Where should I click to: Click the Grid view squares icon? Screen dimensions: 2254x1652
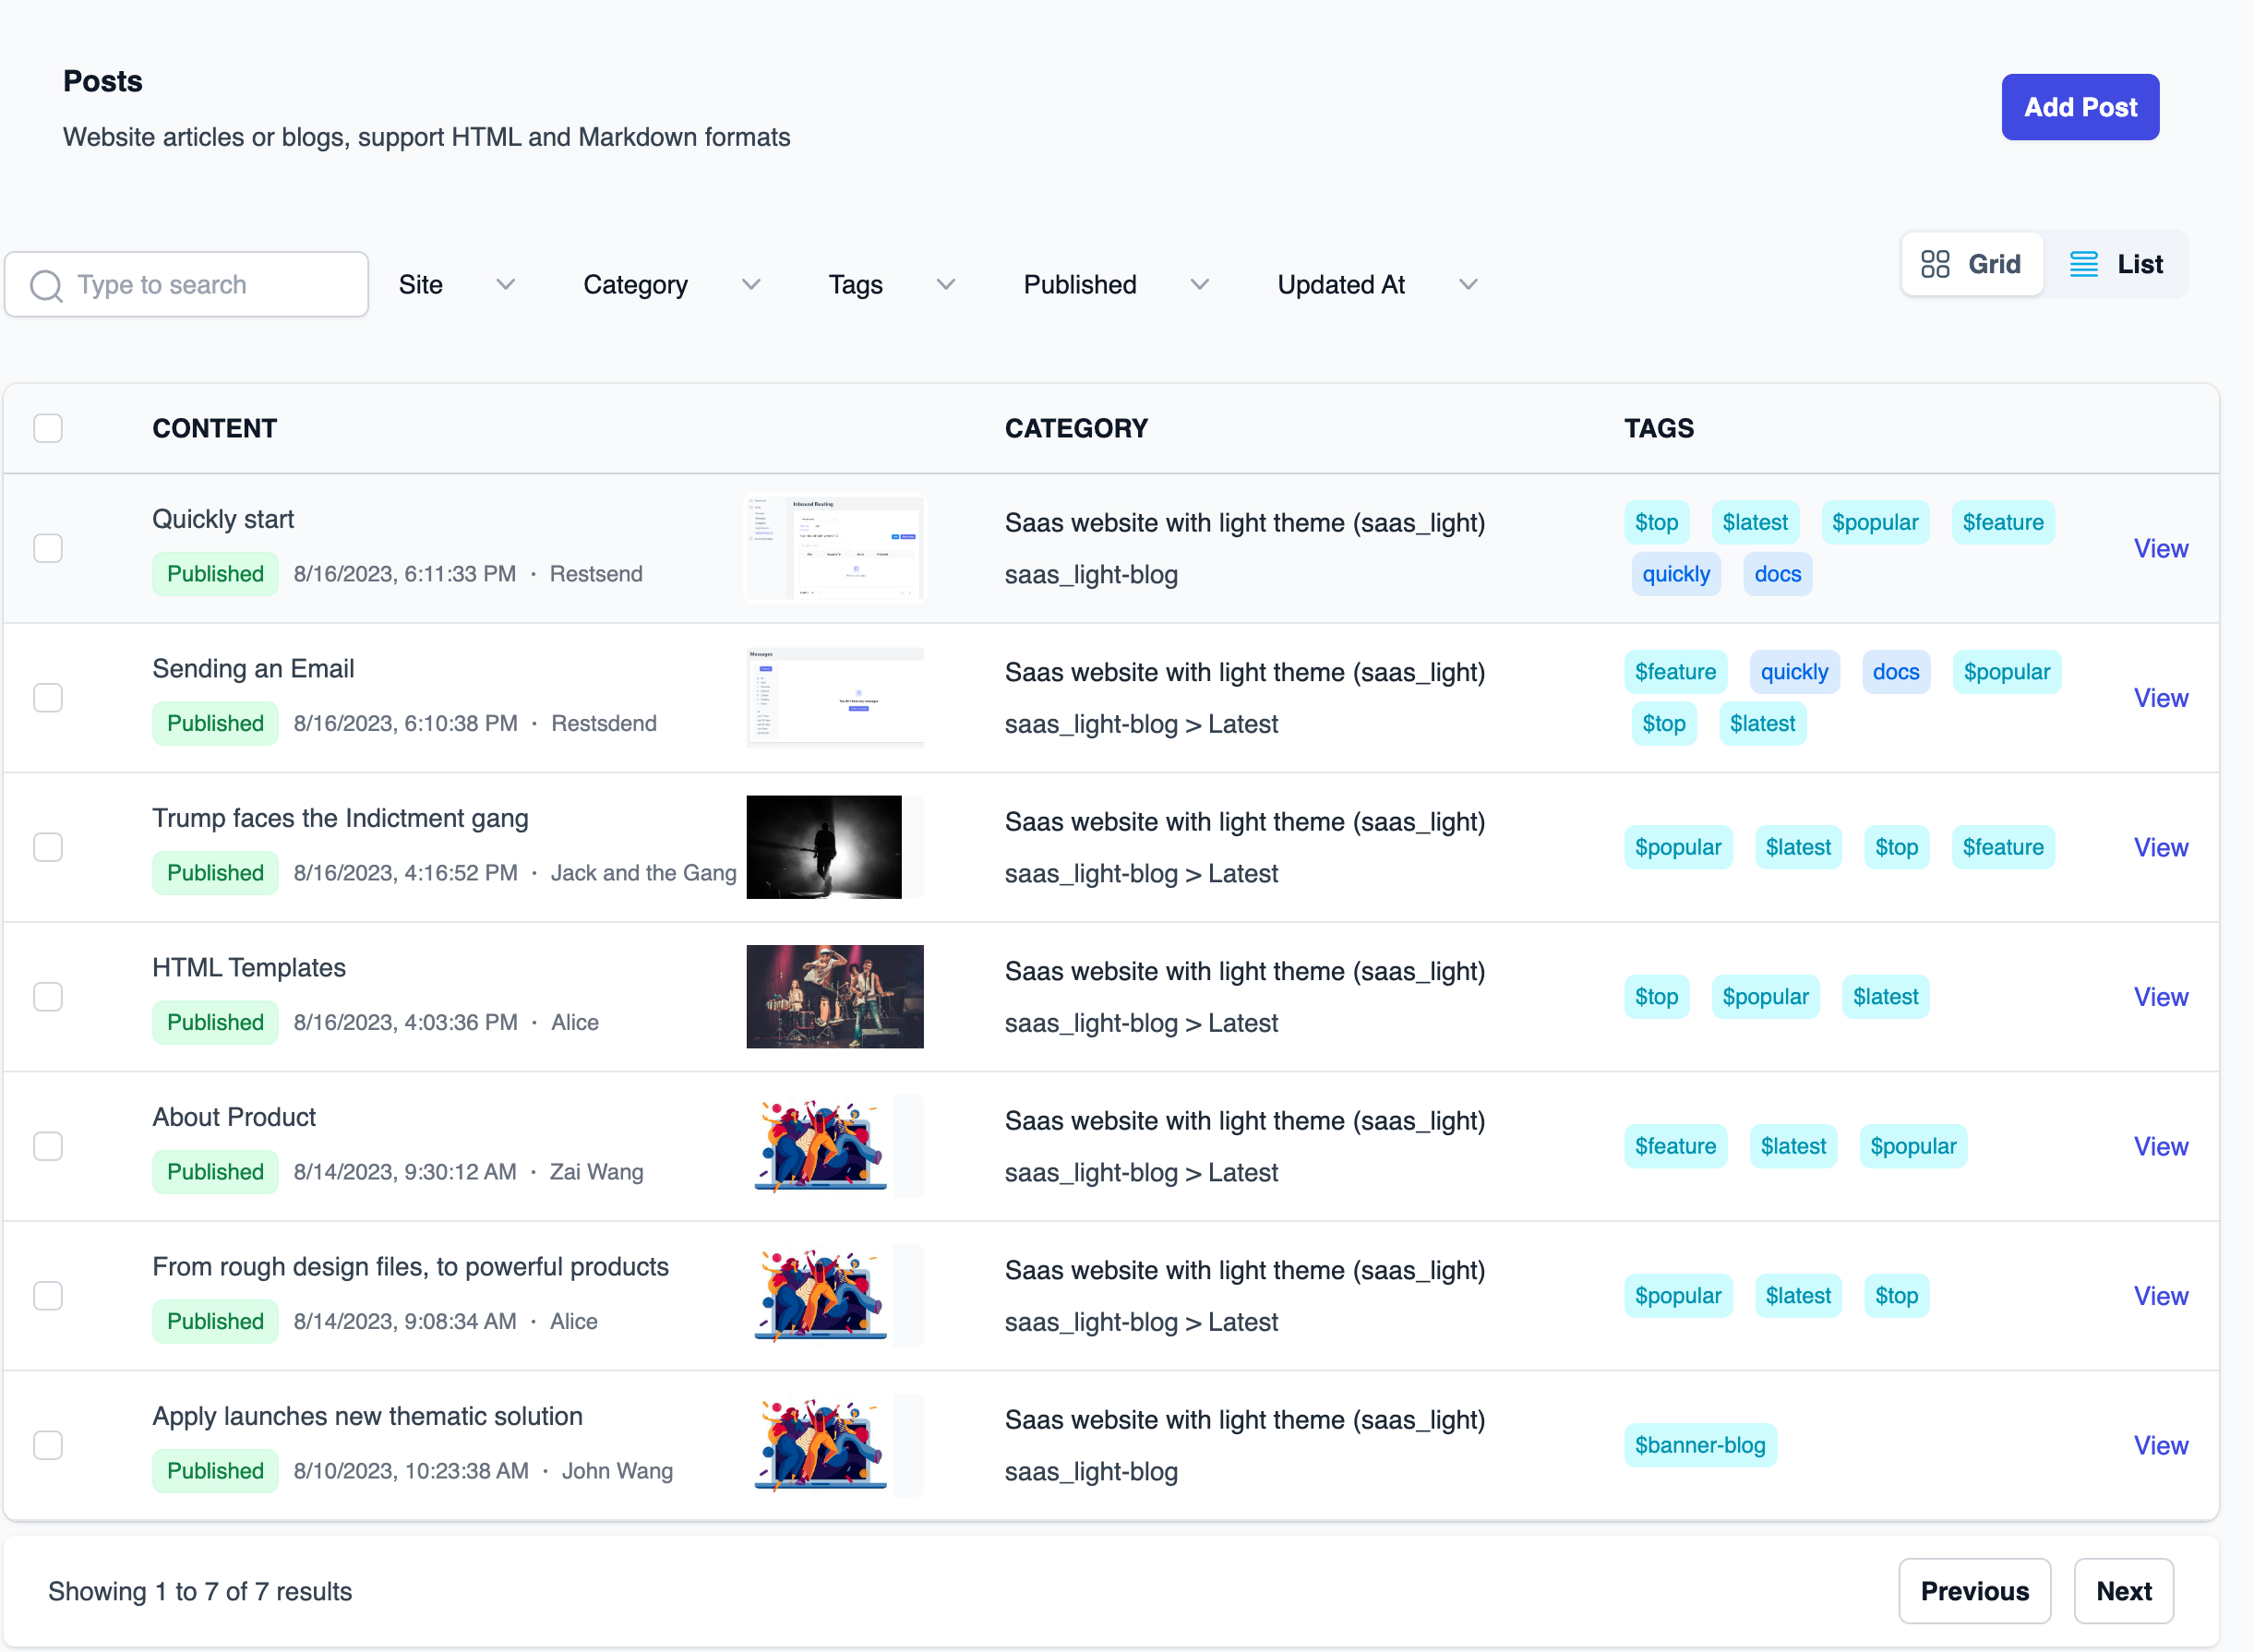pyautogui.click(x=1935, y=264)
